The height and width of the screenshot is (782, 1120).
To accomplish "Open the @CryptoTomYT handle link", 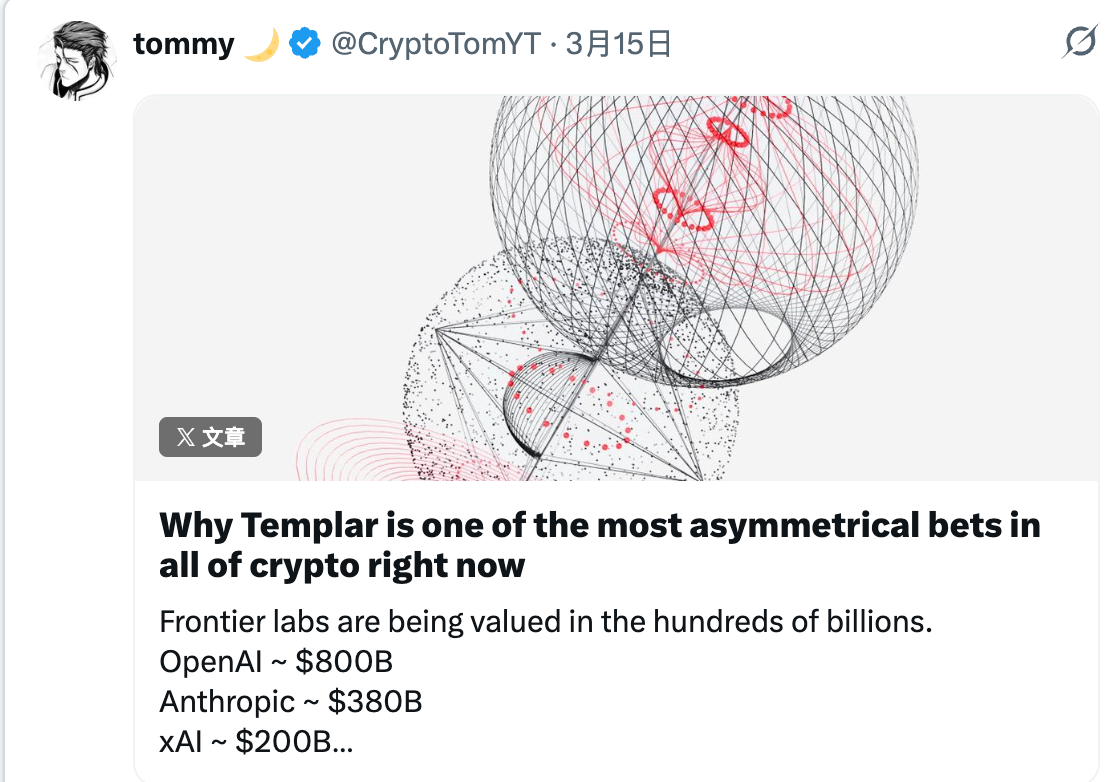I will [x=435, y=44].
